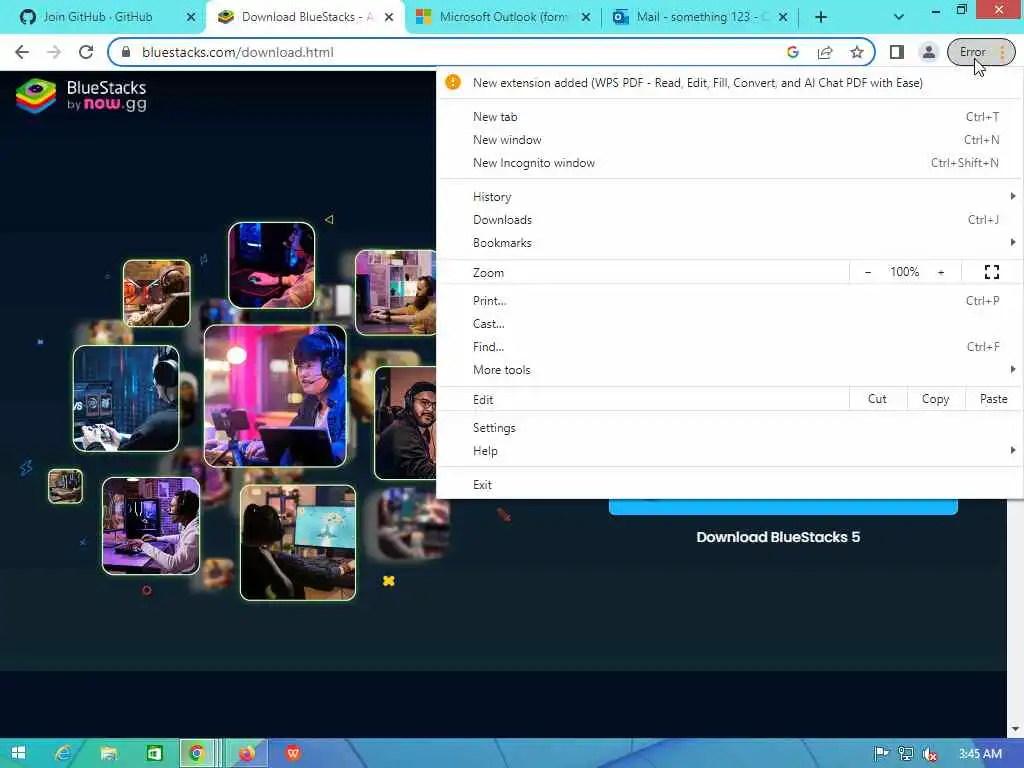This screenshot has width=1024, height=768.
Task: Share this page via share icon
Action: coord(825,52)
